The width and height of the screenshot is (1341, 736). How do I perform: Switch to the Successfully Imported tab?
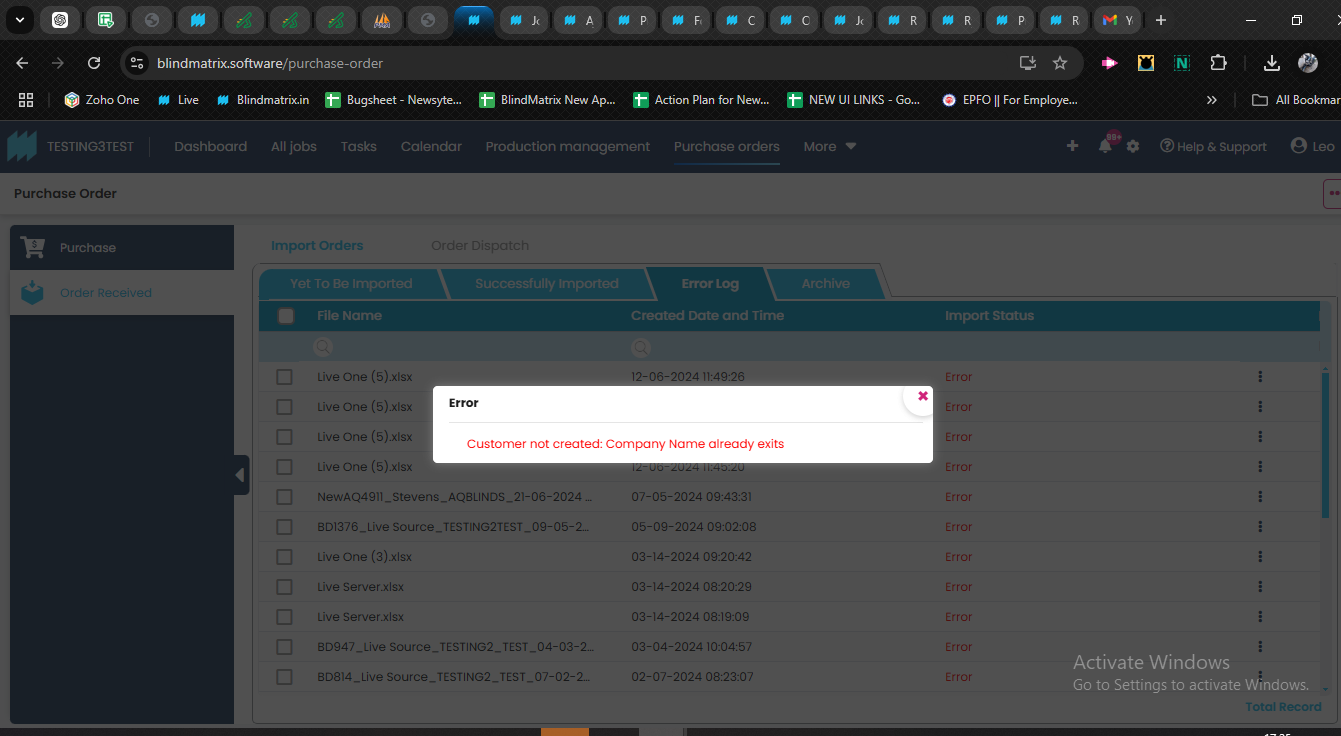click(x=546, y=284)
